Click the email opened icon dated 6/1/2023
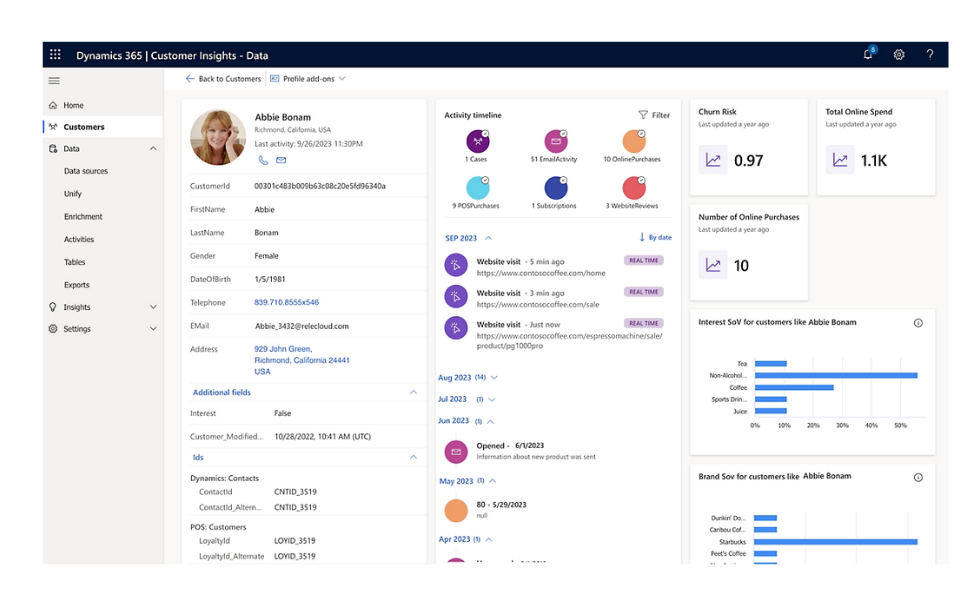 click(x=456, y=452)
